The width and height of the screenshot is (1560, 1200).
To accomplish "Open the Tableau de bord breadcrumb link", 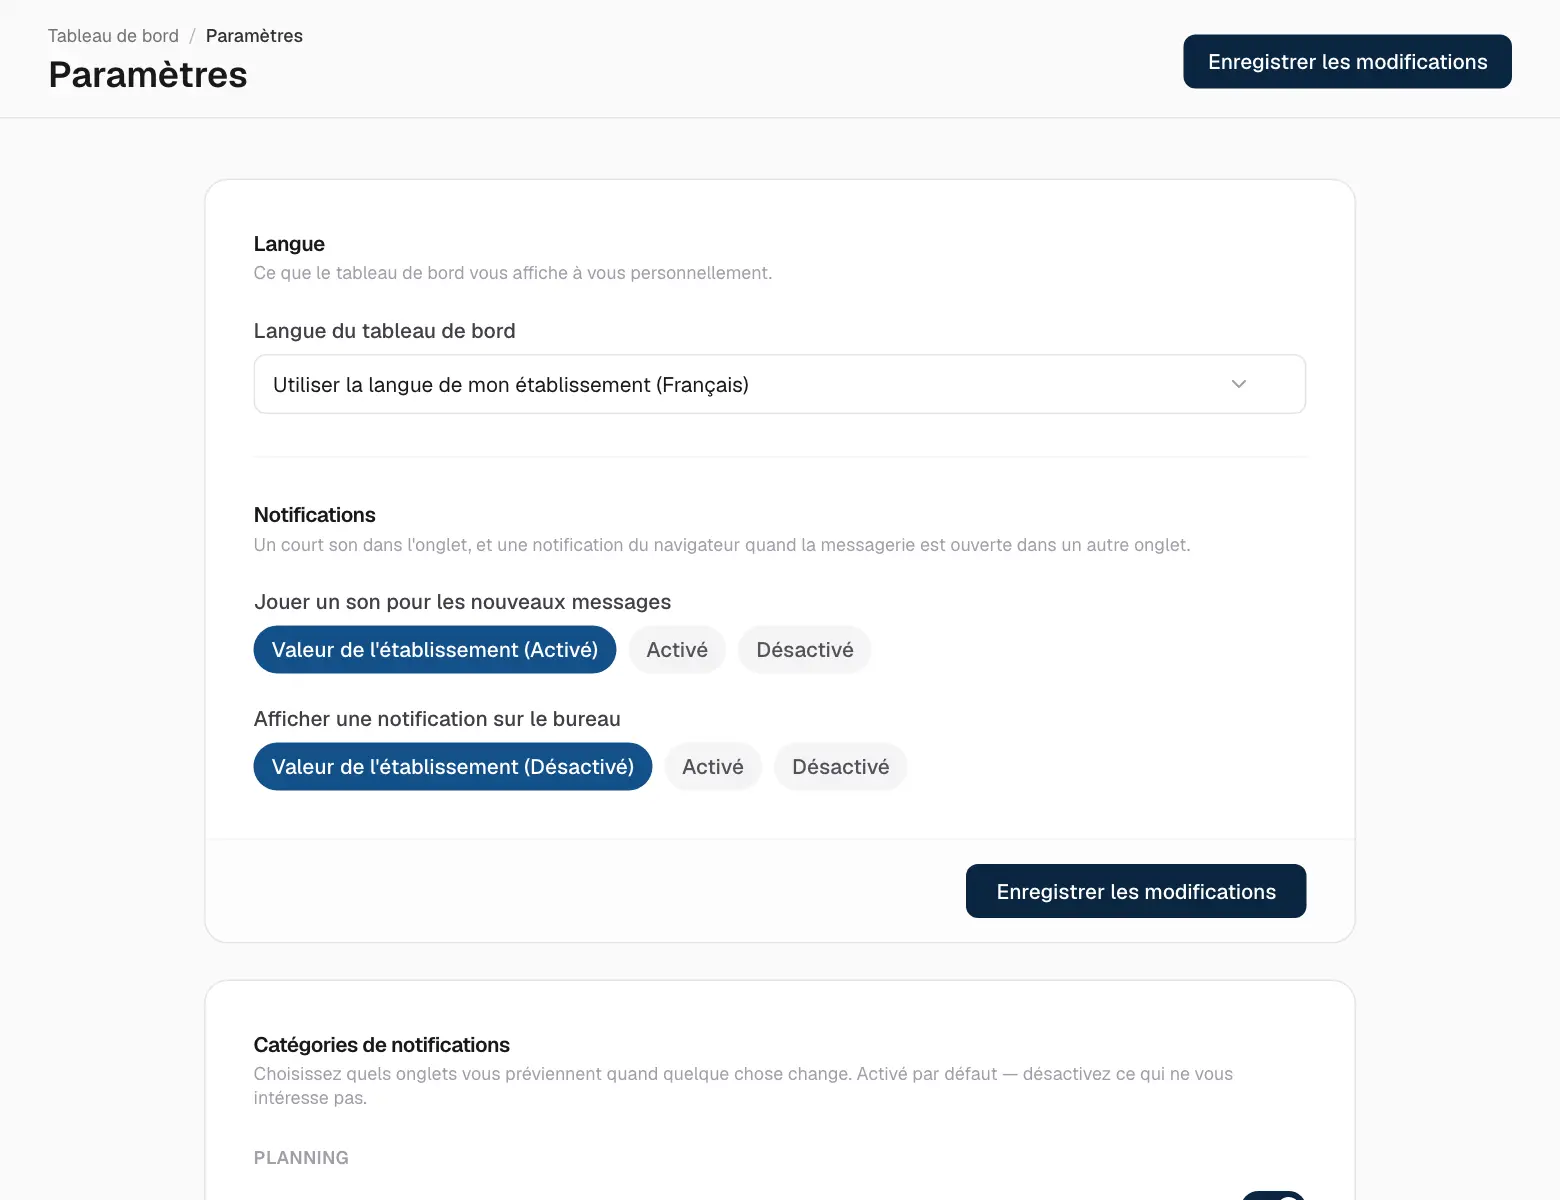I will (x=113, y=36).
